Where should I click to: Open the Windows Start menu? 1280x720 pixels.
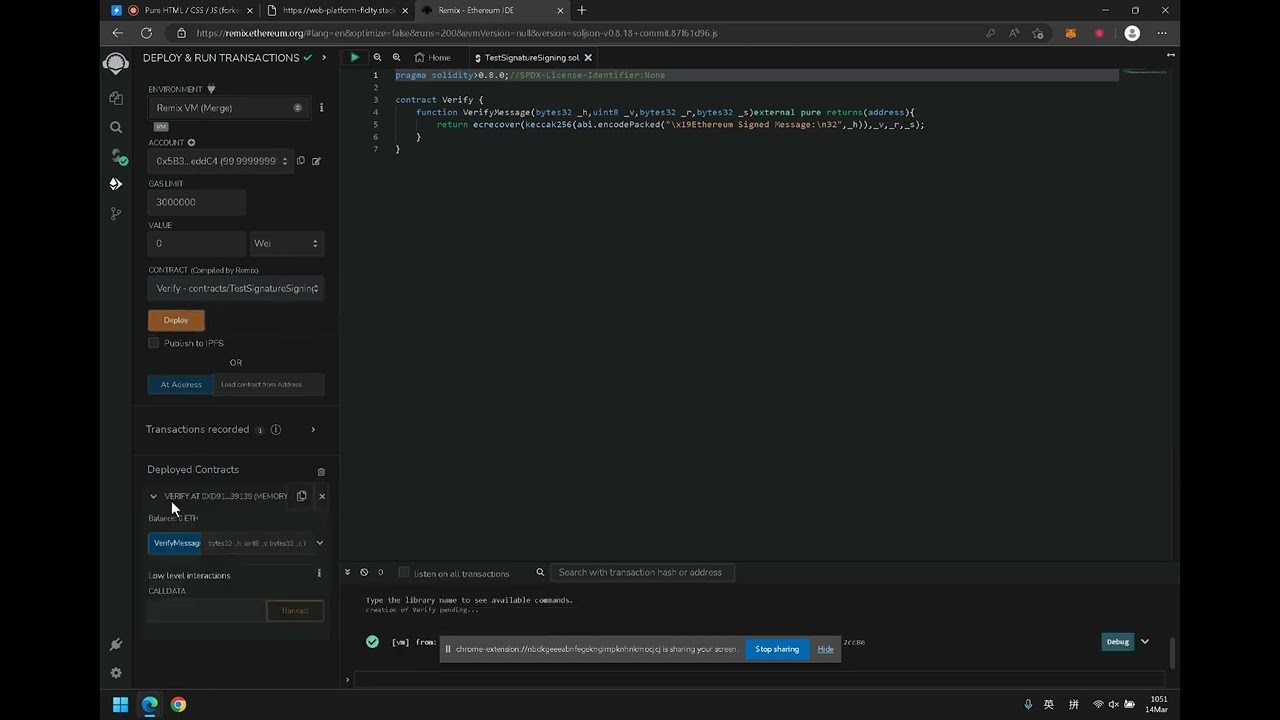(120, 705)
